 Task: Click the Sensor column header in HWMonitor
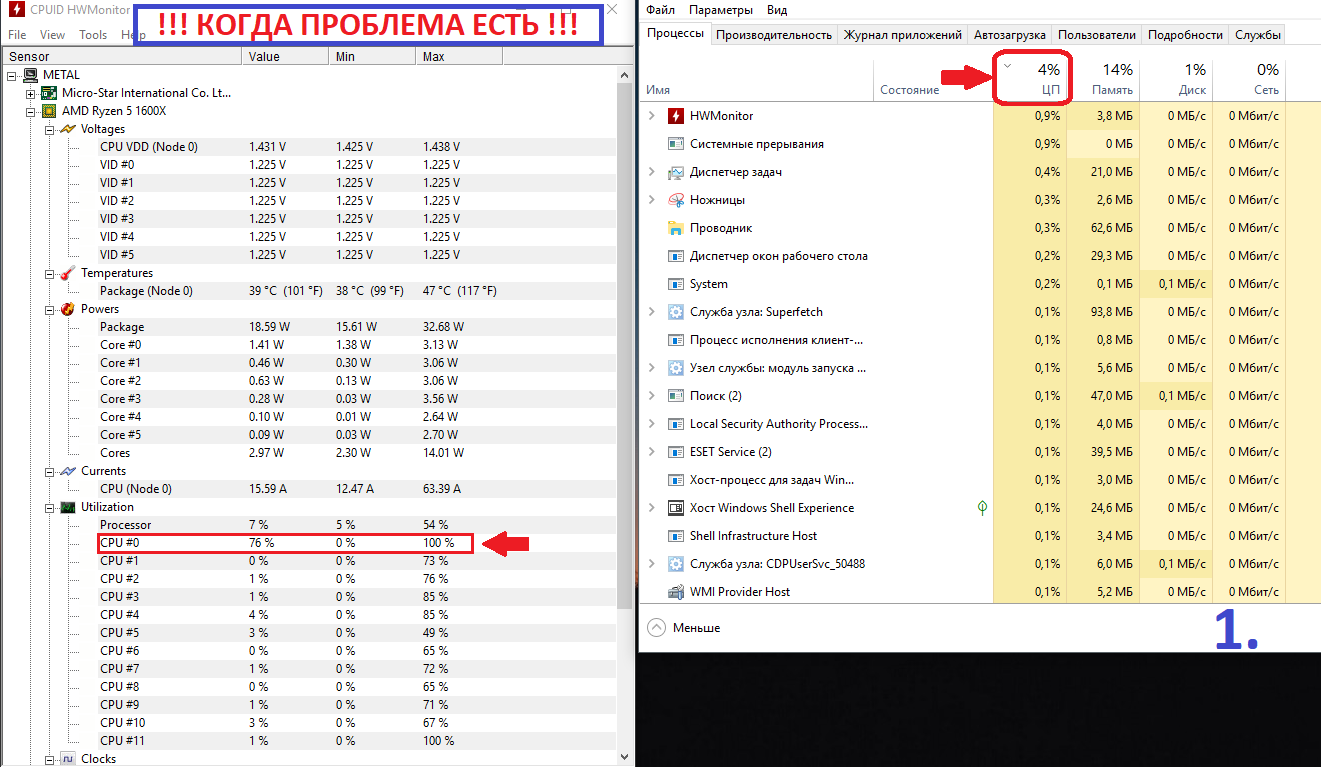(121, 57)
